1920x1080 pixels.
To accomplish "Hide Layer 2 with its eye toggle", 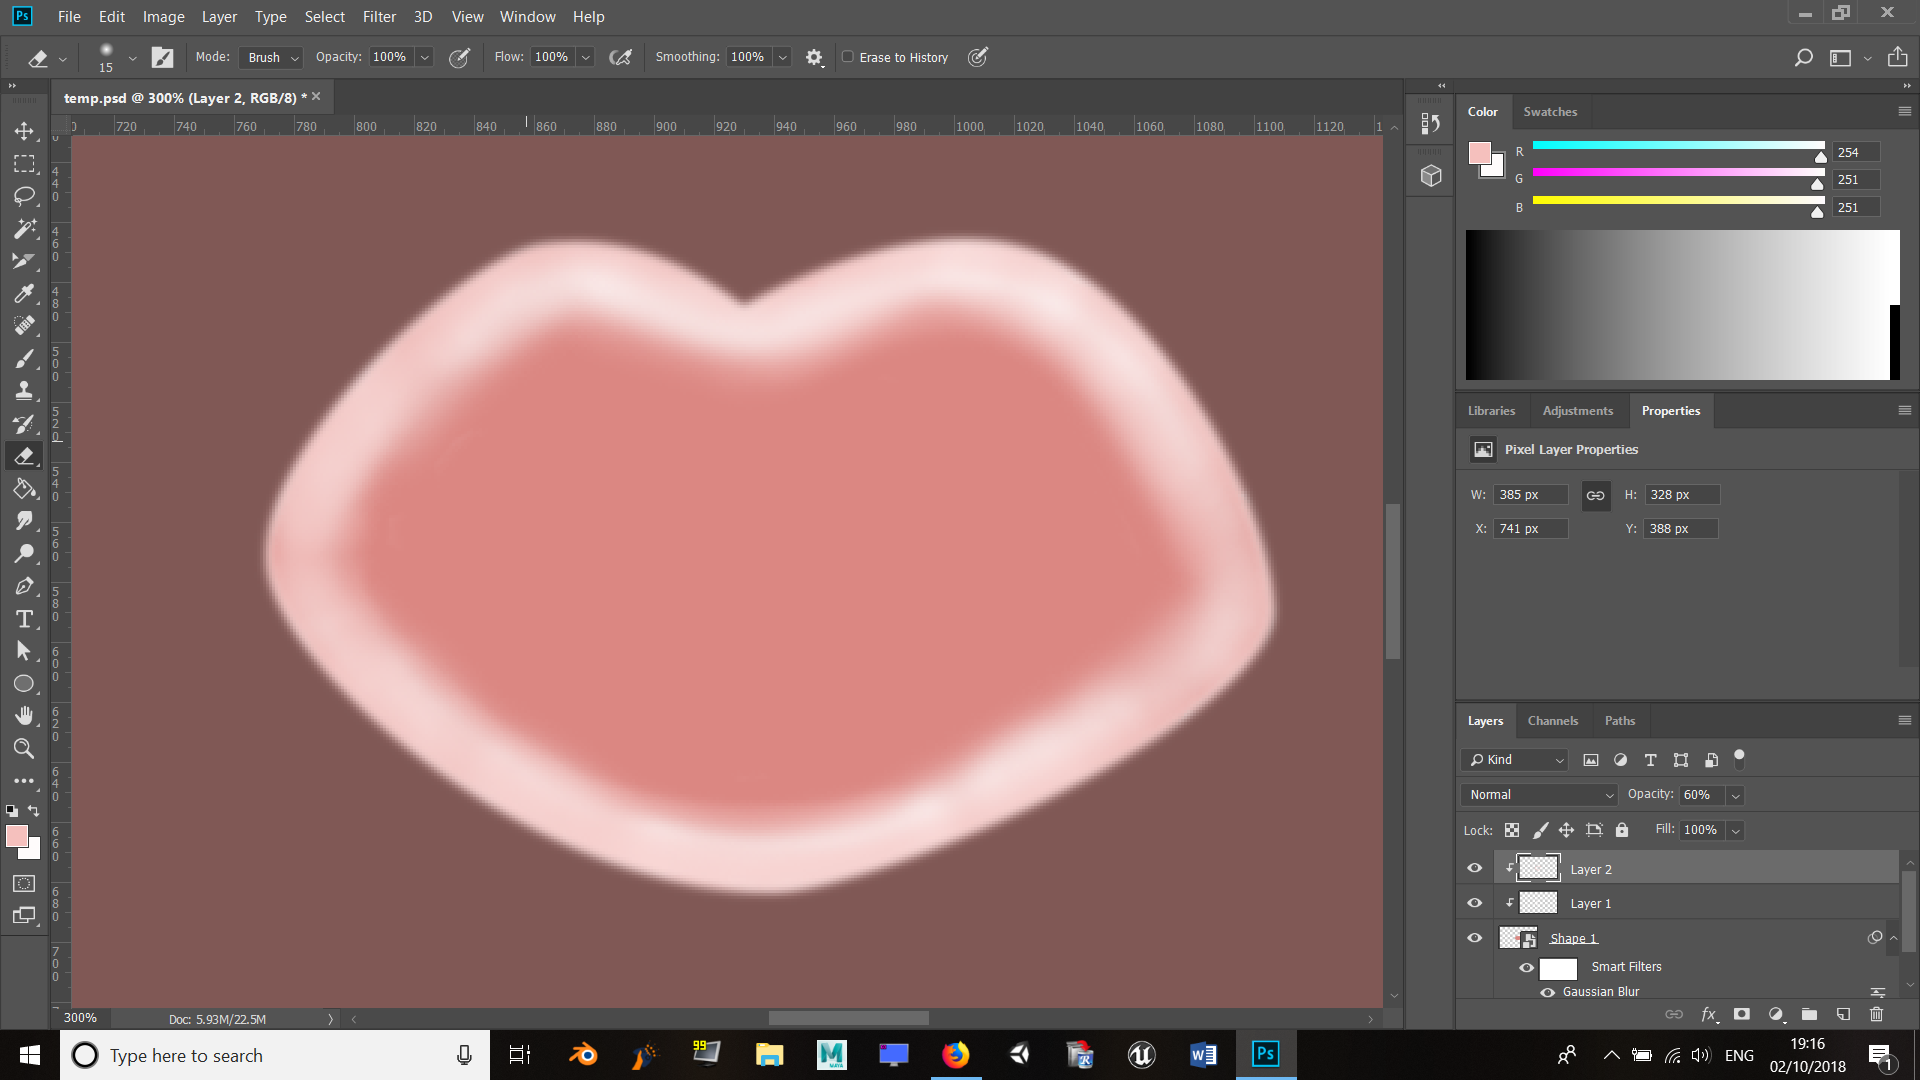I will click(x=1474, y=867).
